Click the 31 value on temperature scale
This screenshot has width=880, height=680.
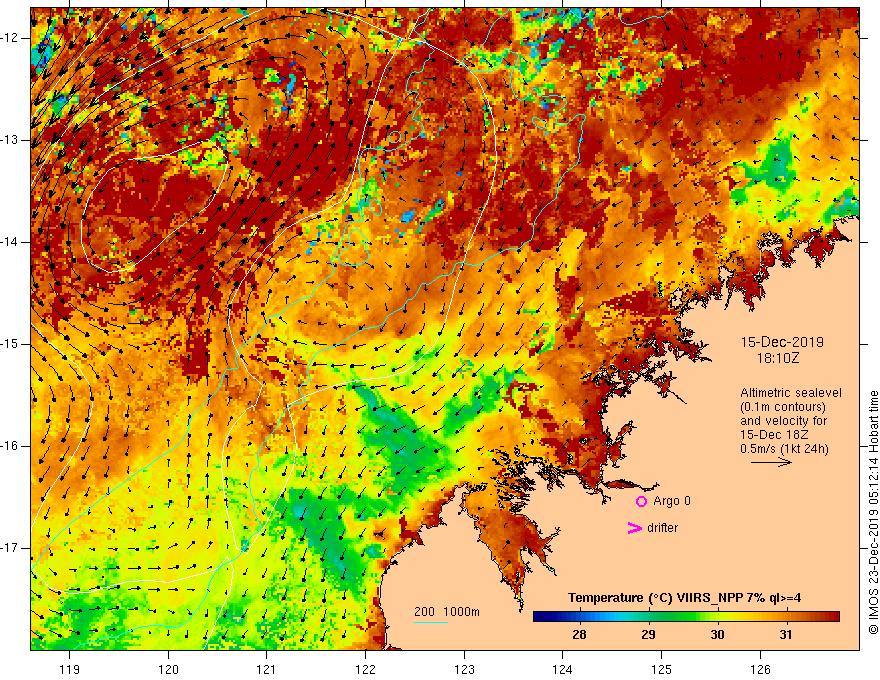[x=786, y=635]
